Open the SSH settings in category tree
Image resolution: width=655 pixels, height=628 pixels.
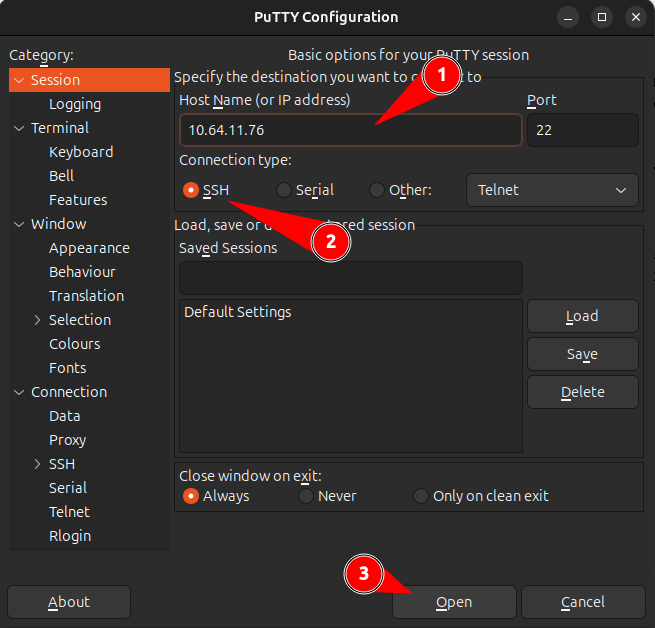click(x=62, y=464)
